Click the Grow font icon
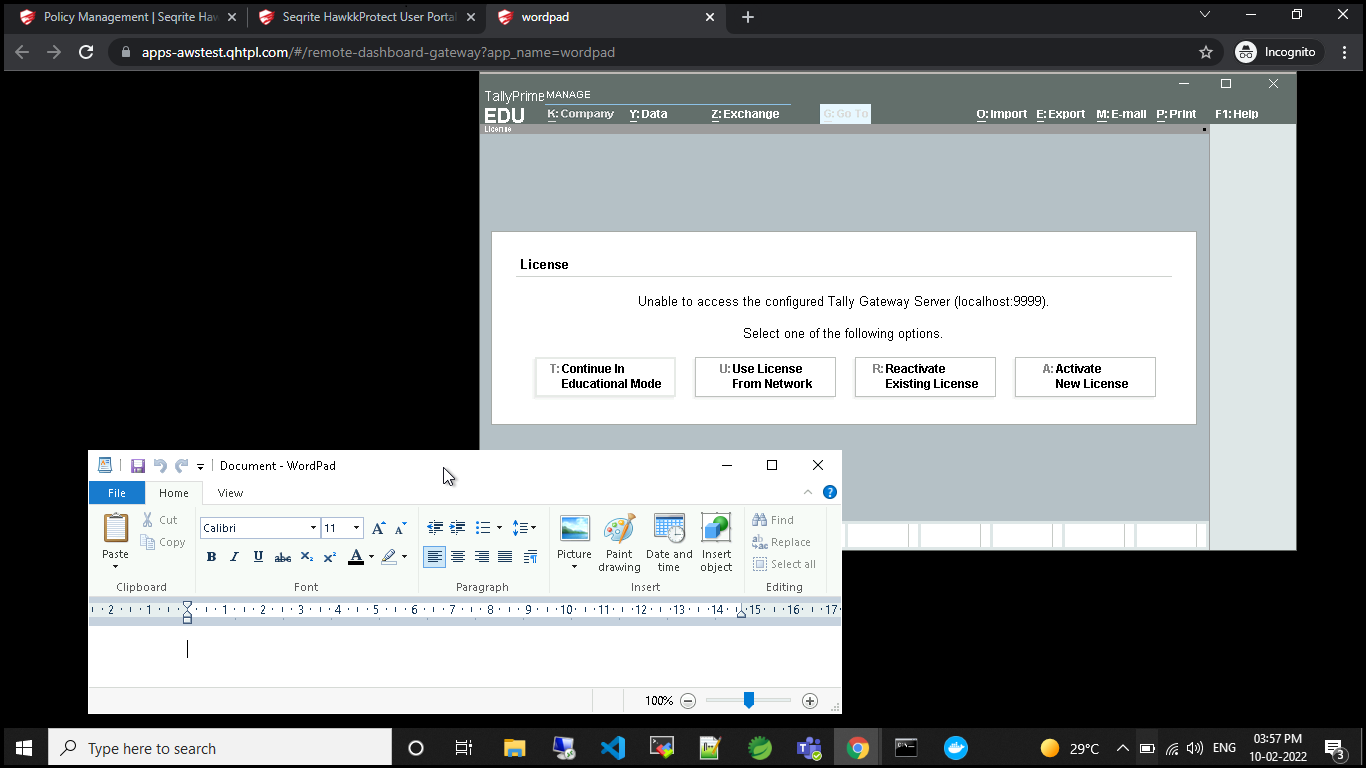This screenshot has width=1366, height=768. tap(378, 528)
